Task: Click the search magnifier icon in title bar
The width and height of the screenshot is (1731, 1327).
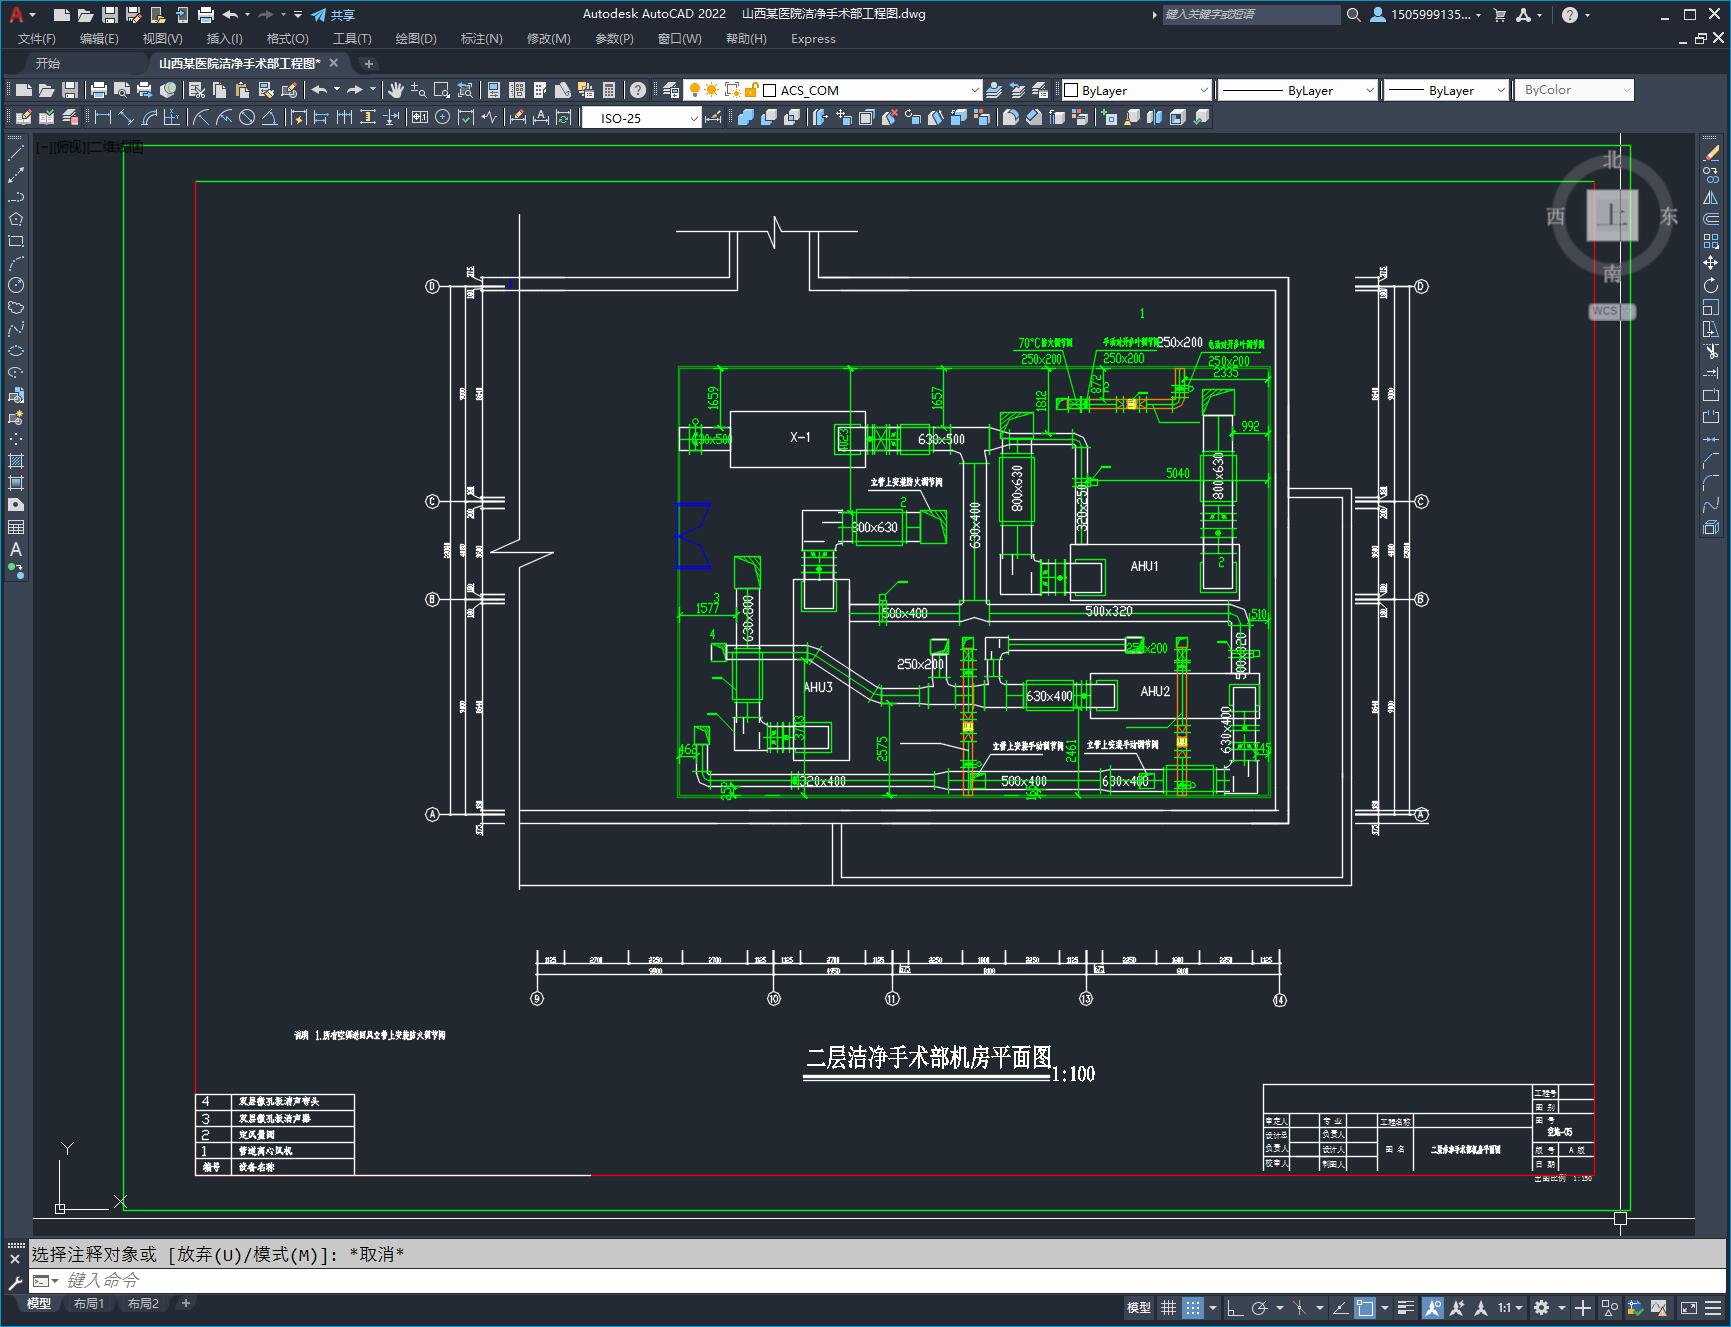Action: [x=1354, y=15]
